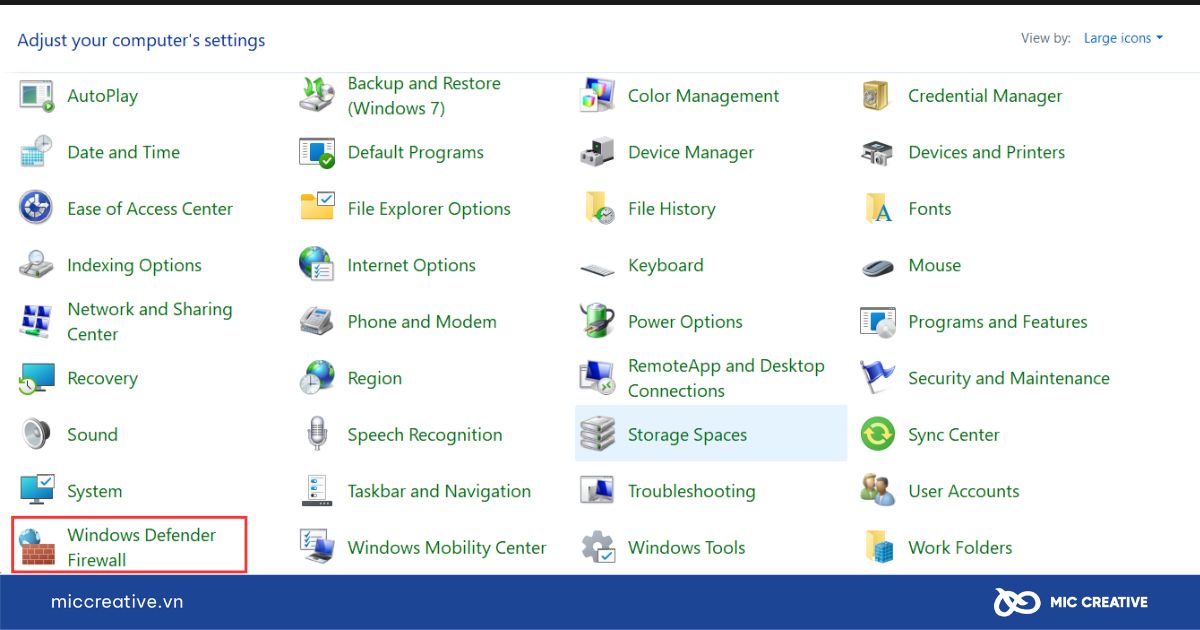Open the Color Management icon
1200x630 pixels.
[597, 96]
